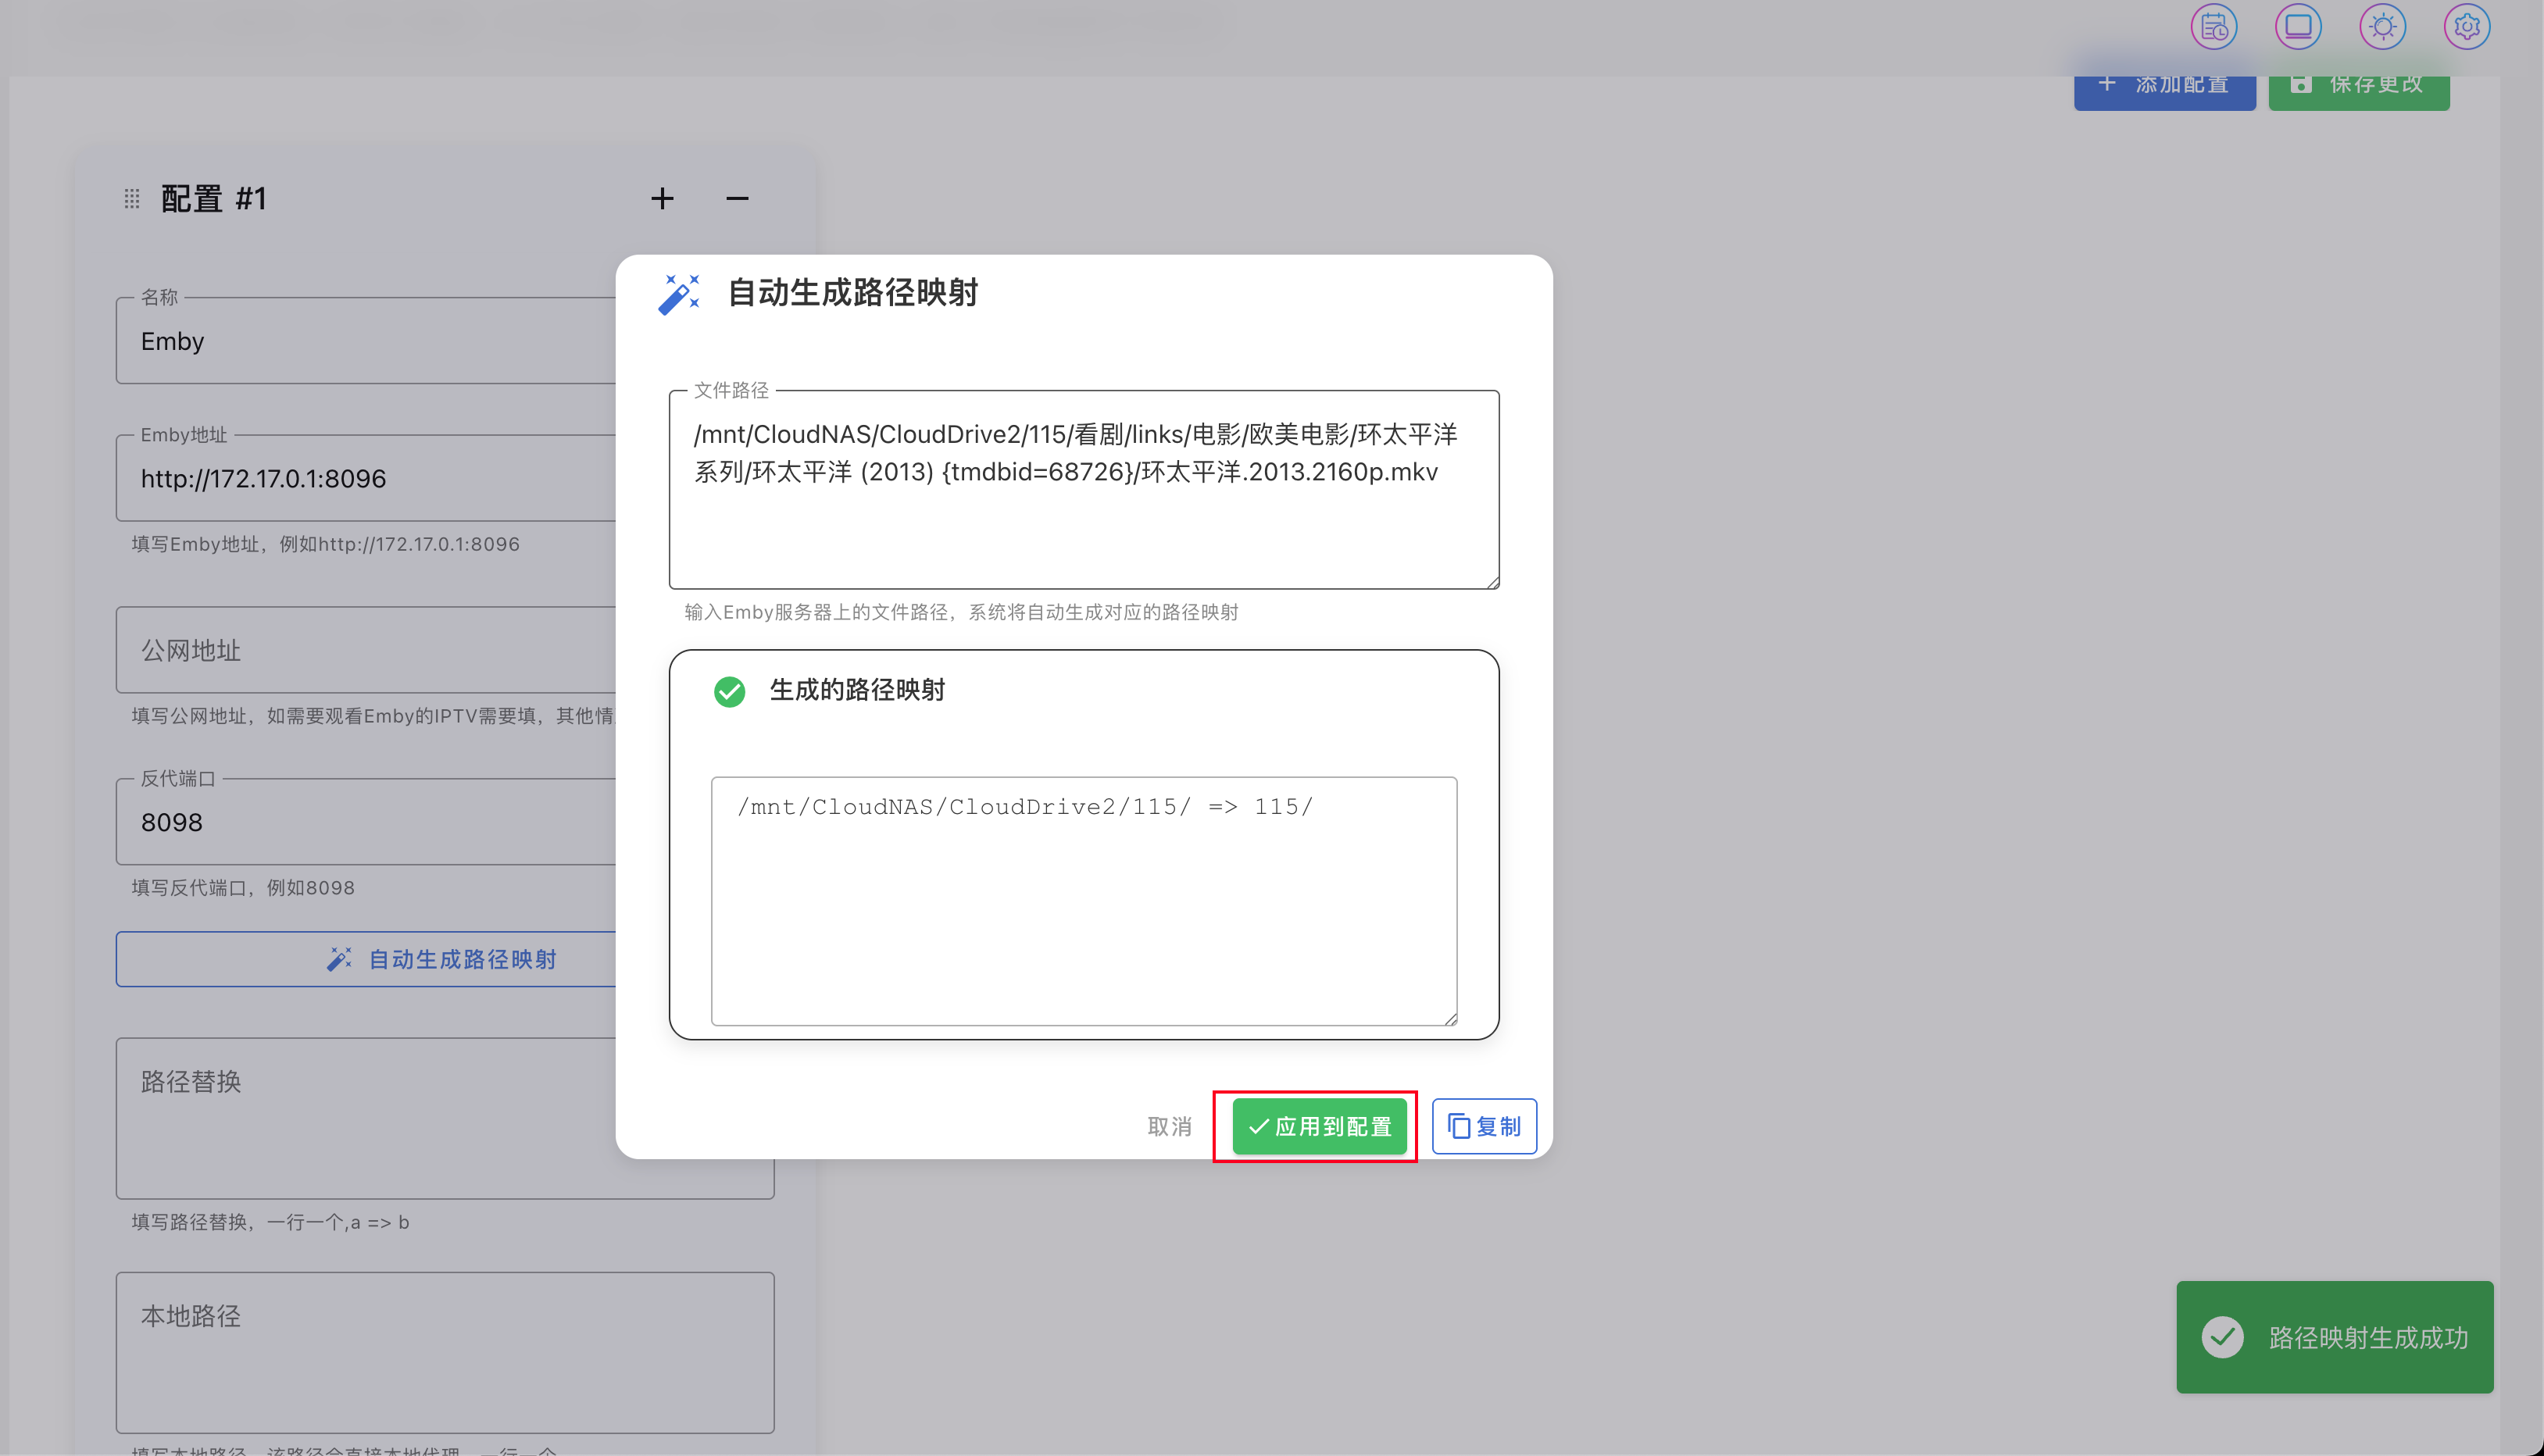Click the calendar schedule icon in top bar

[x=2213, y=27]
